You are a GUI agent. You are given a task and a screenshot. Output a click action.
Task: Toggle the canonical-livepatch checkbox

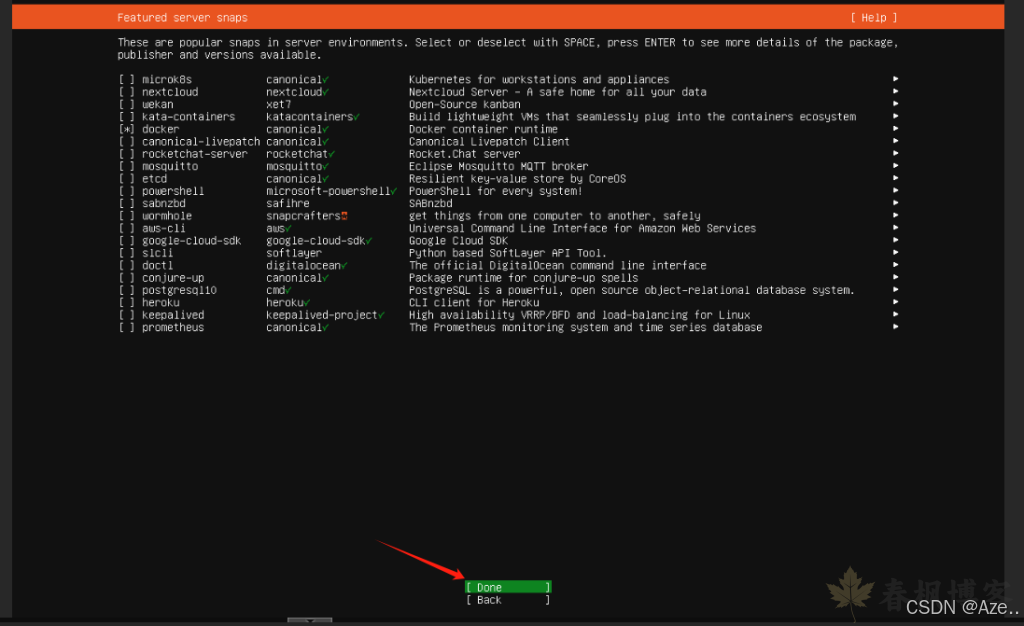(x=127, y=142)
